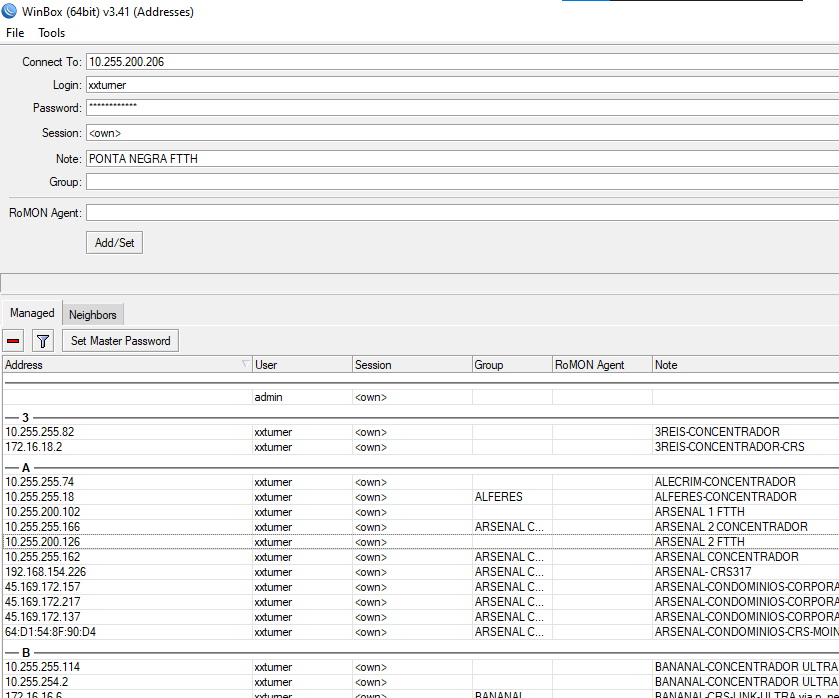839x698 pixels.
Task: Open the filter funnel icon
Action: tap(43, 341)
